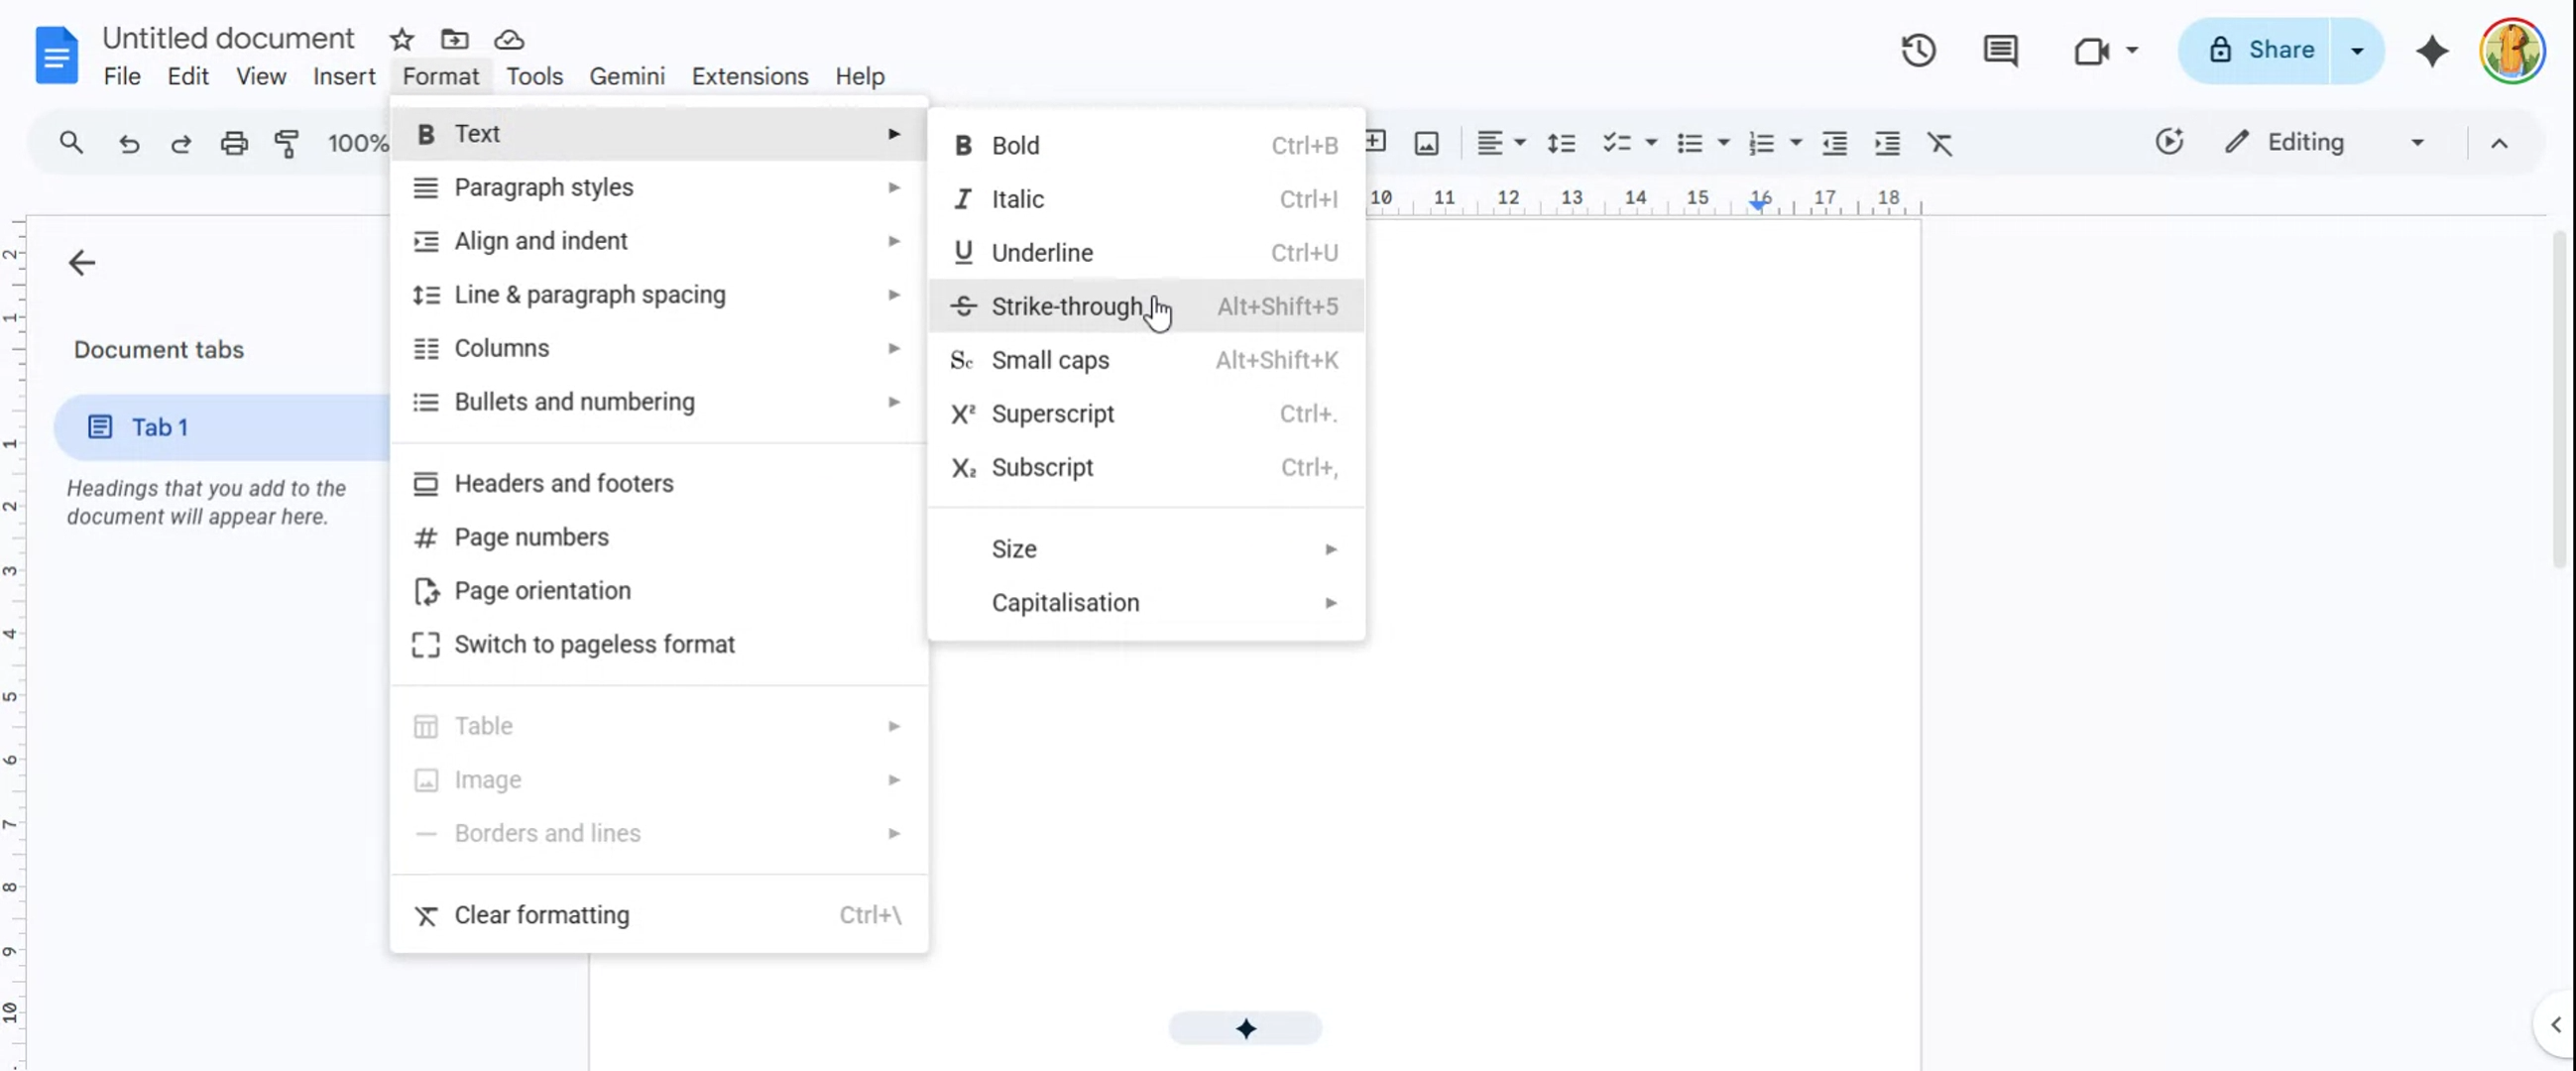Click the increase indent toolbar icon
The image size is (2576, 1071).
click(x=1888, y=143)
